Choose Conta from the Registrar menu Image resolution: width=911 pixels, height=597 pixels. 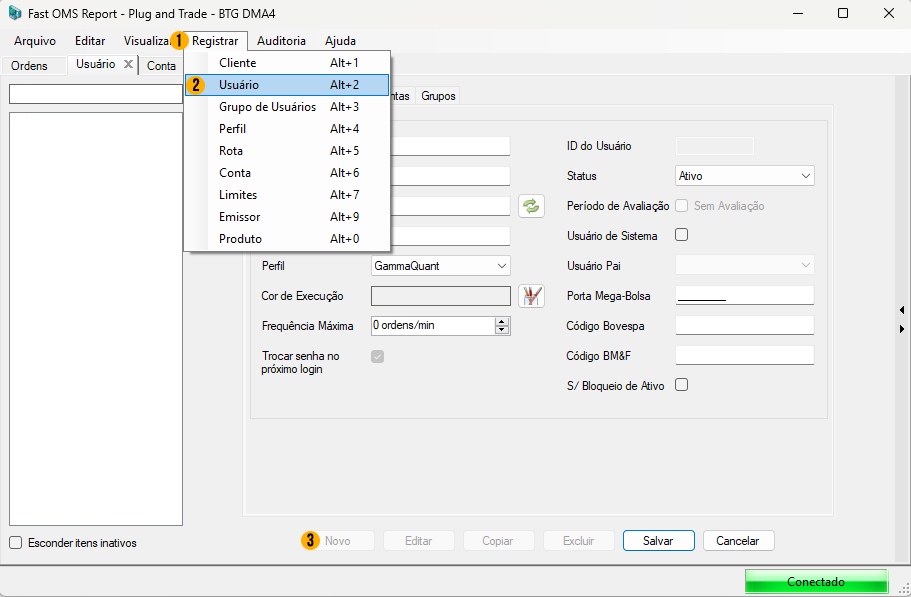[x=287, y=173]
